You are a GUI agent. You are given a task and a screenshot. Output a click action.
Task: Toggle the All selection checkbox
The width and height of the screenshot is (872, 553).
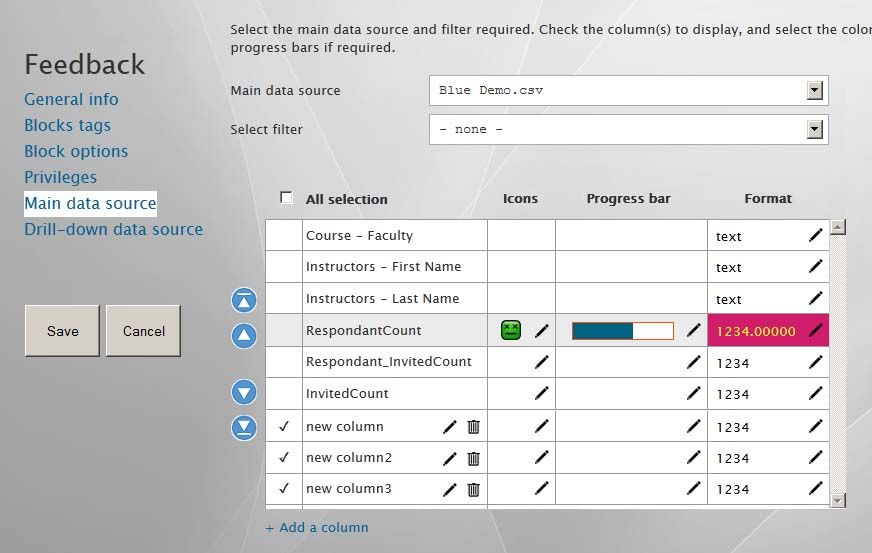[286, 198]
